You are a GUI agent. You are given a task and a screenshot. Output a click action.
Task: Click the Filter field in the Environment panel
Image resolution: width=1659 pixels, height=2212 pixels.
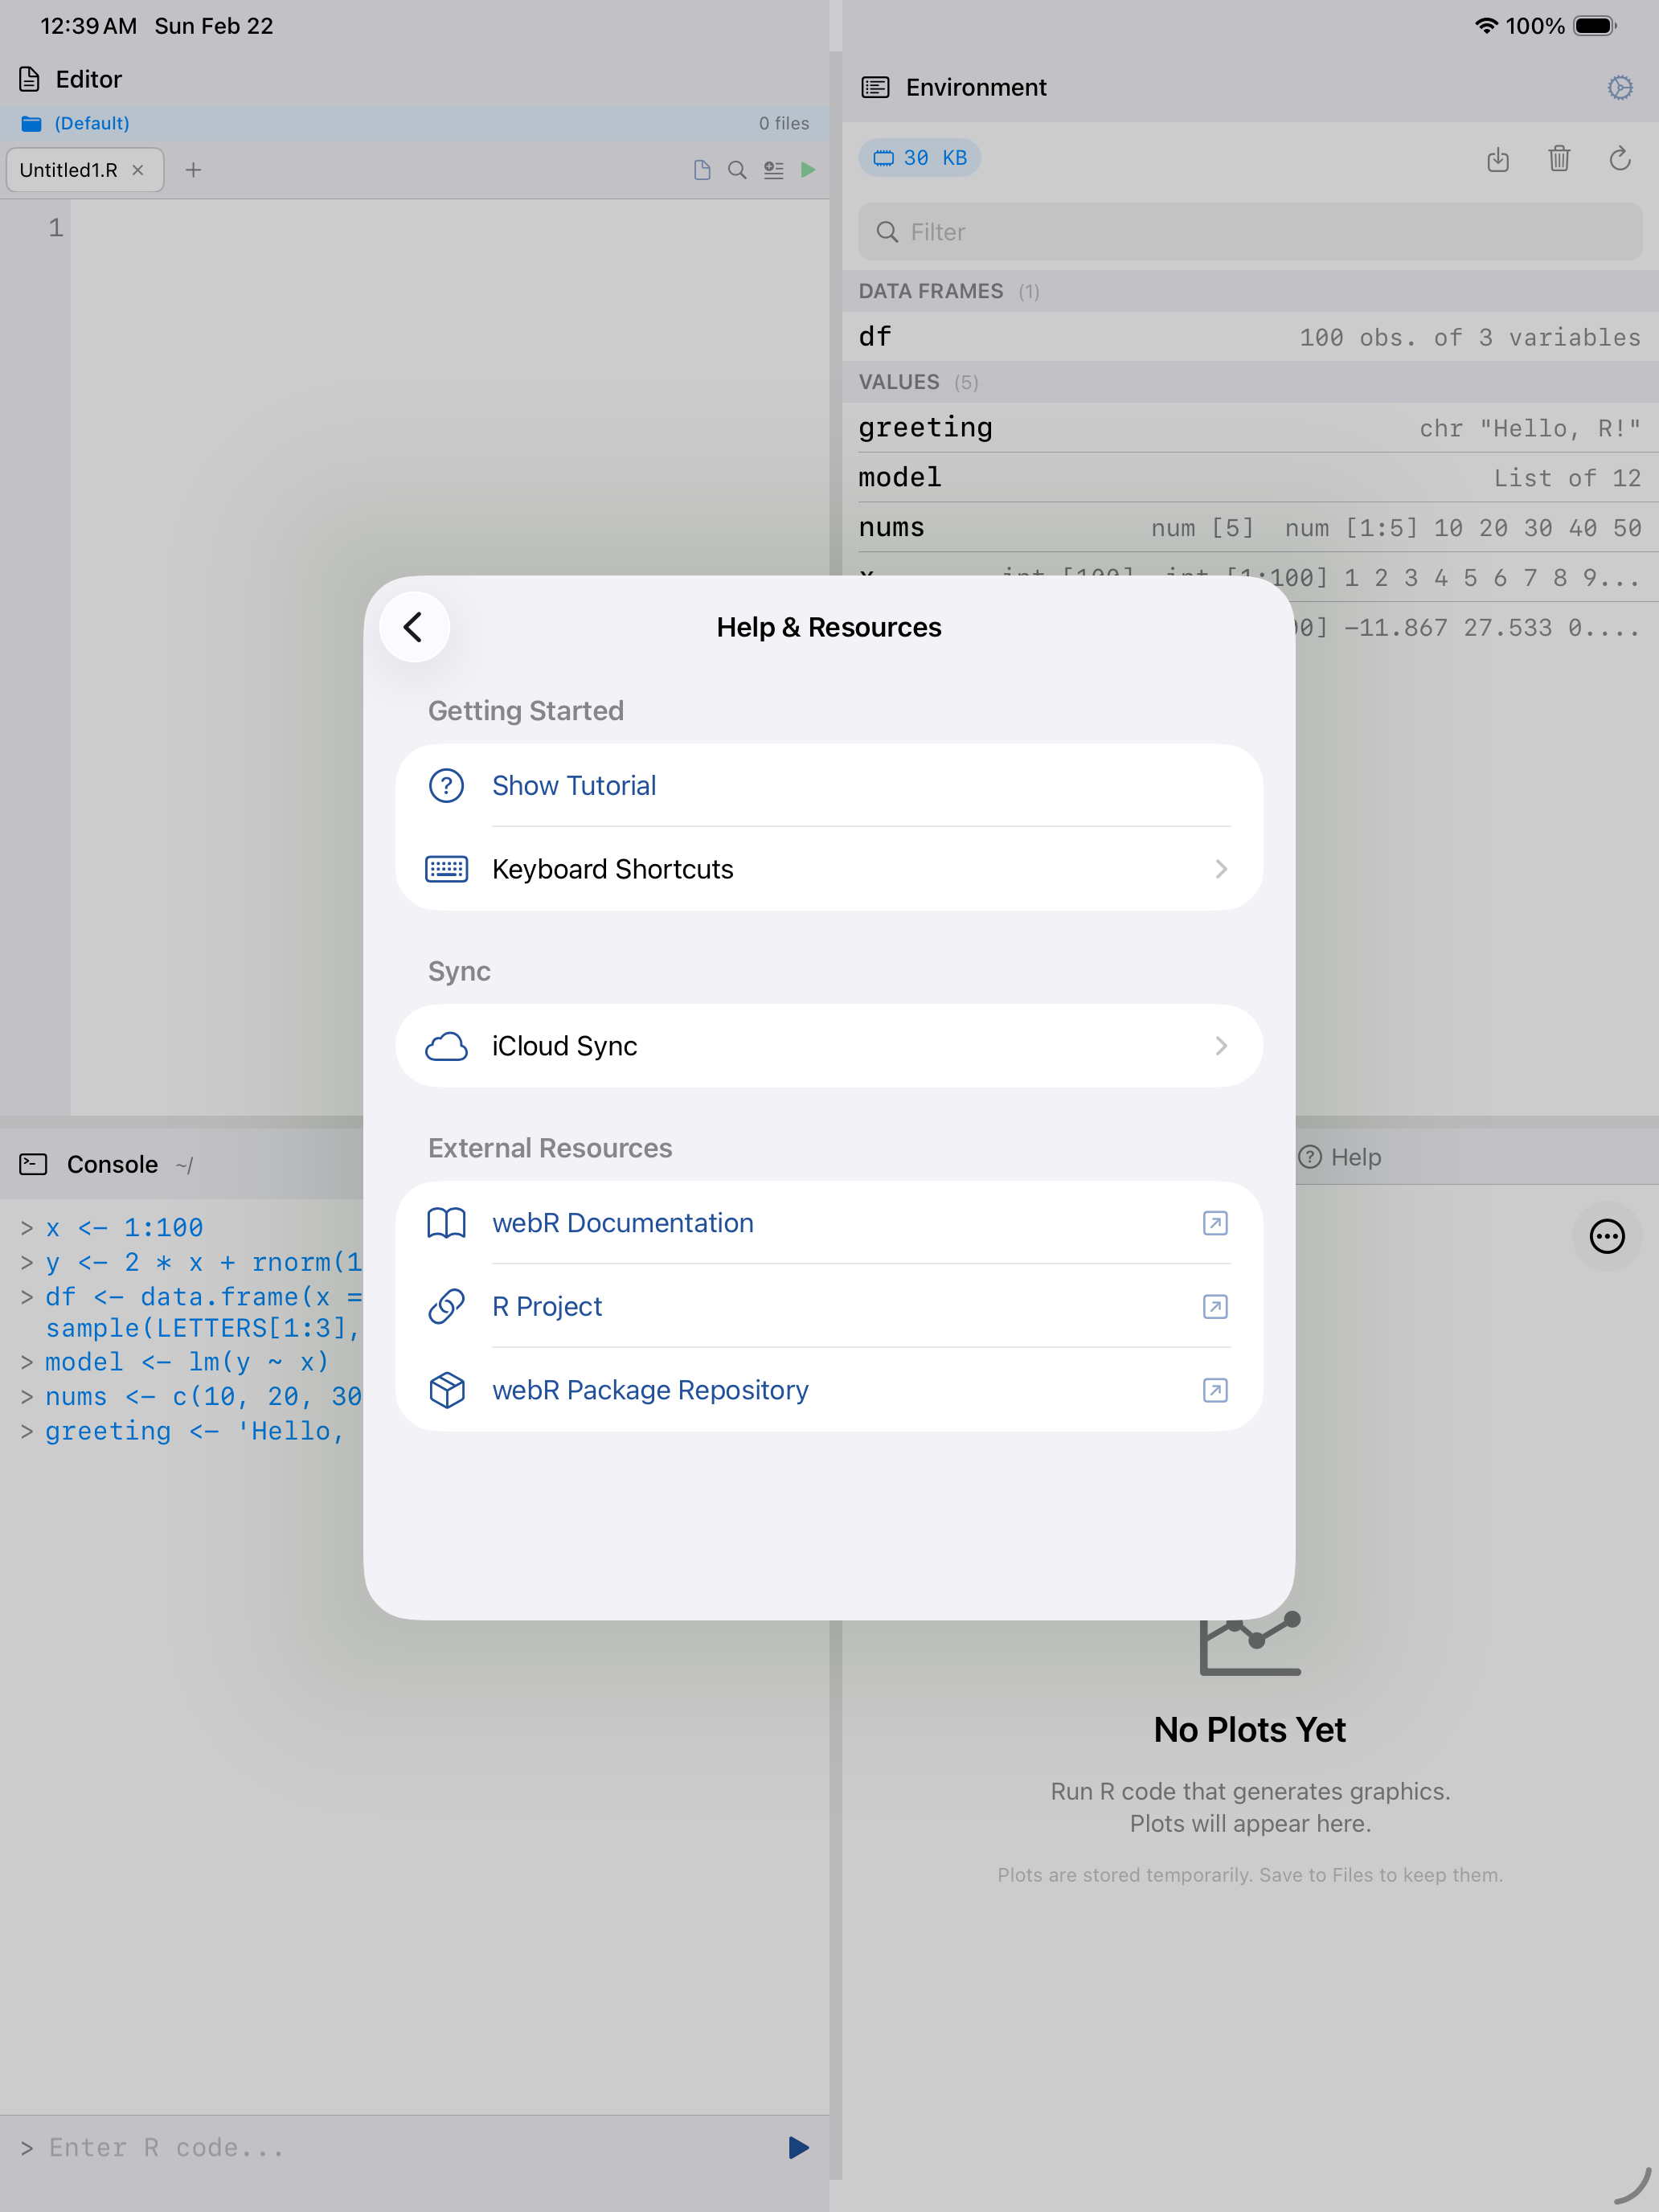1248,232
